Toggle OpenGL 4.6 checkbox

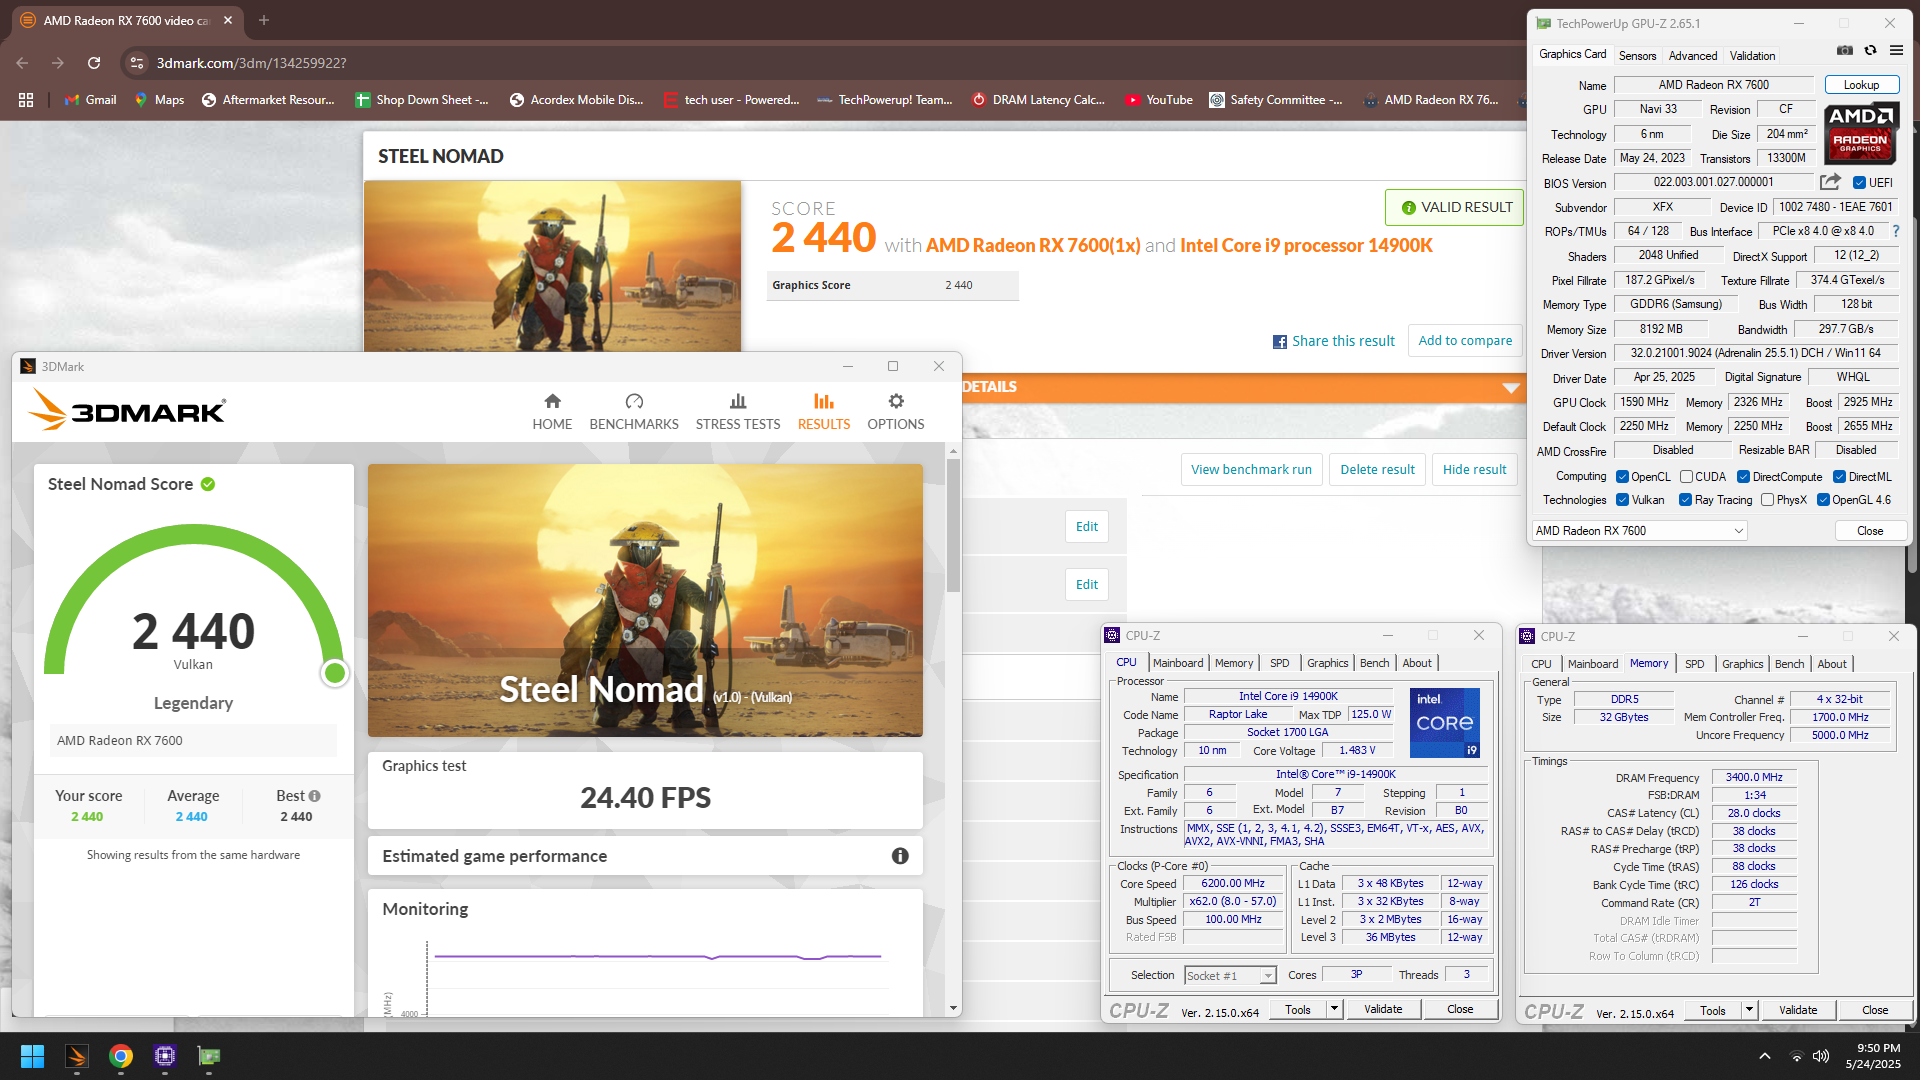coord(1823,500)
